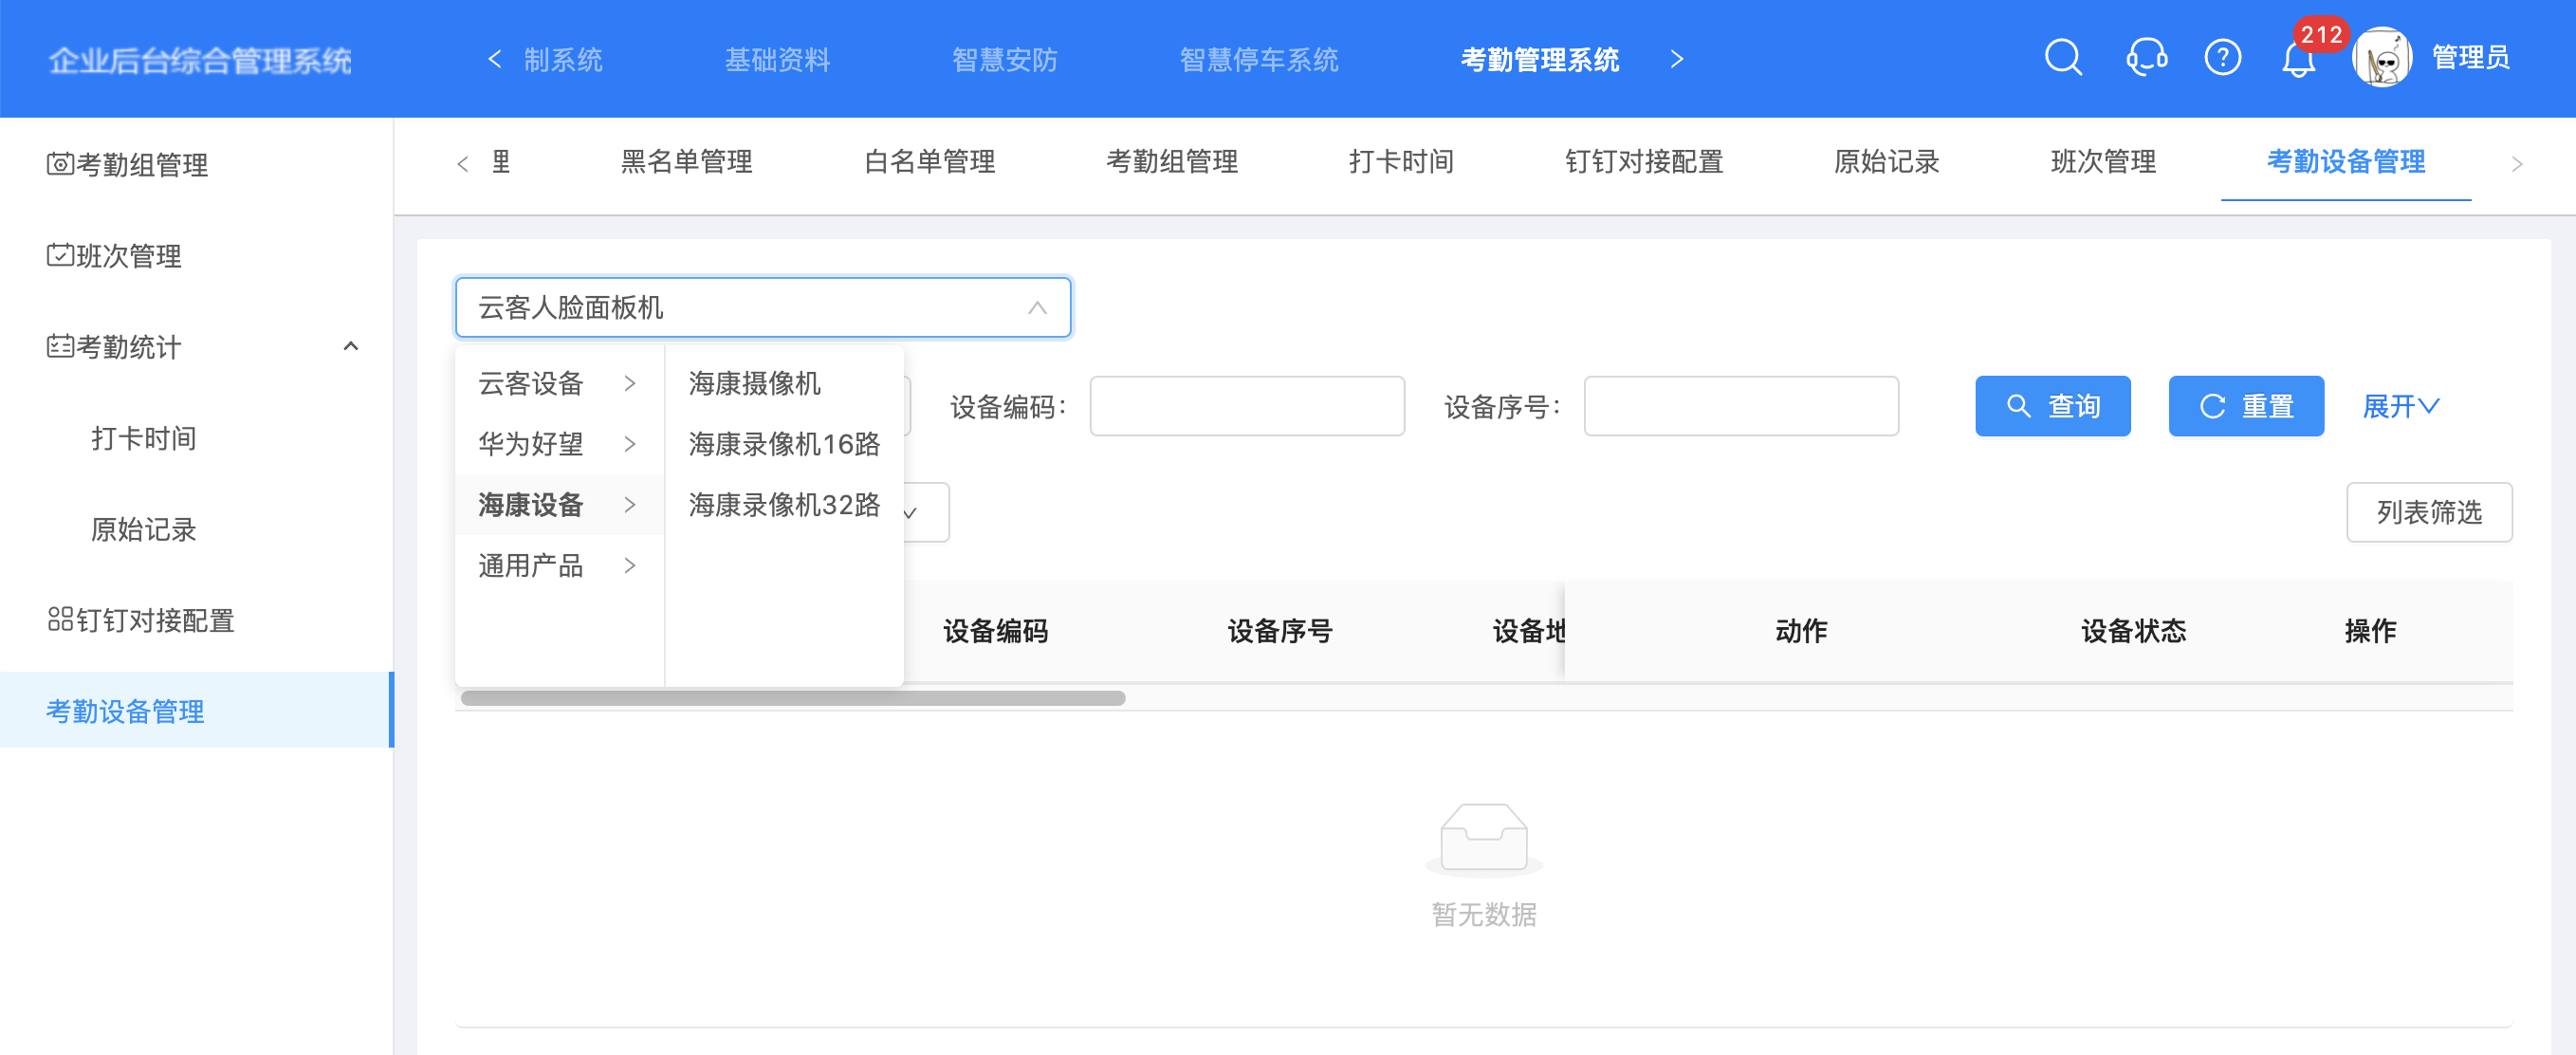Viewport: 2576px width, 1055px height.
Task: Open the 智慧安防 top menu
Action: [1004, 59]
